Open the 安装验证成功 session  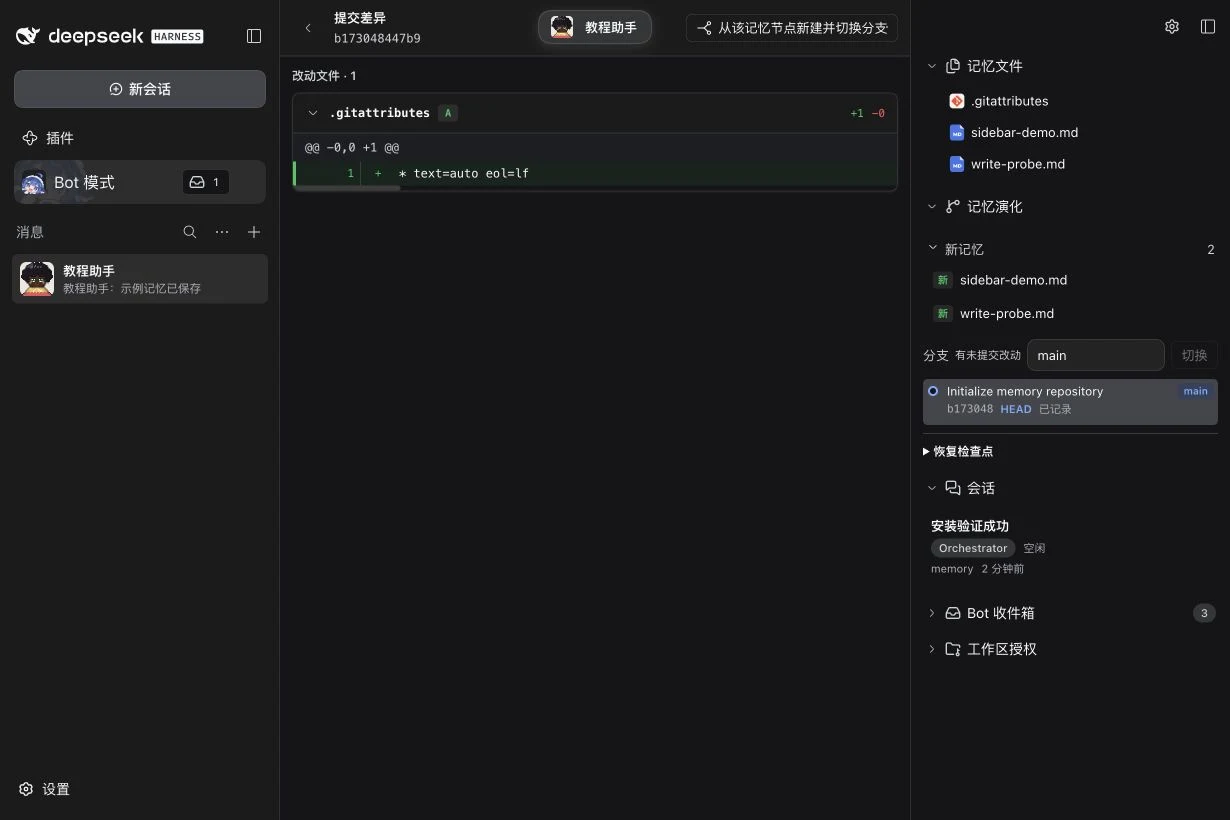coord(970,526)
